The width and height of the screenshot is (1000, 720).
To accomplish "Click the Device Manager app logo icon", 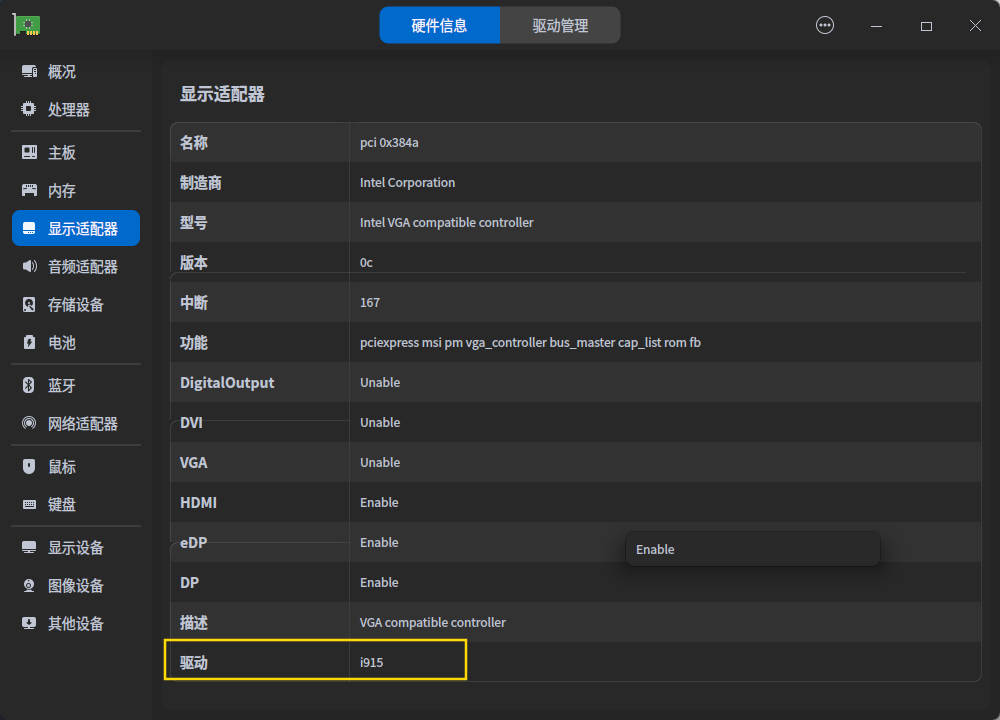I will (26, 25).
